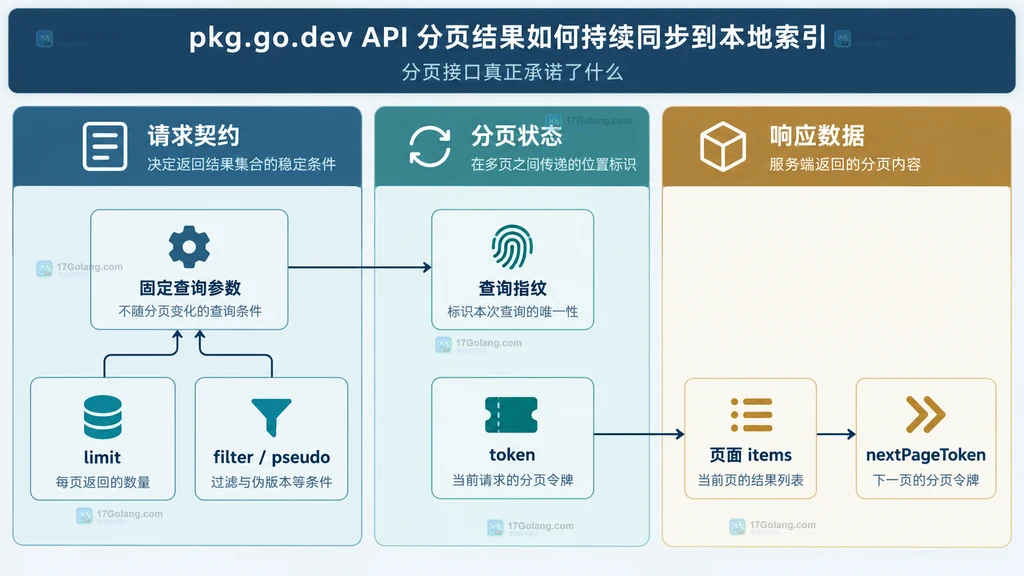Click the text 服务端返回的分页内容

(x=845, y=164)
